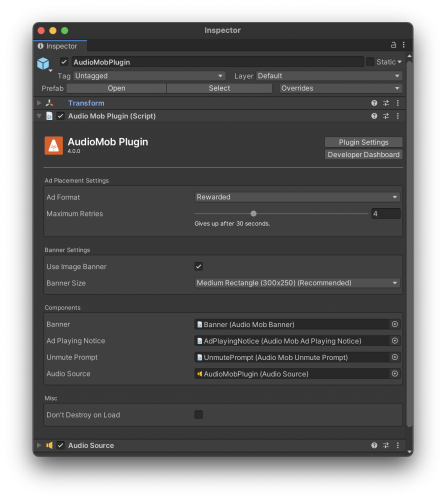Click Banner field object picker circle

pos(395,324)
